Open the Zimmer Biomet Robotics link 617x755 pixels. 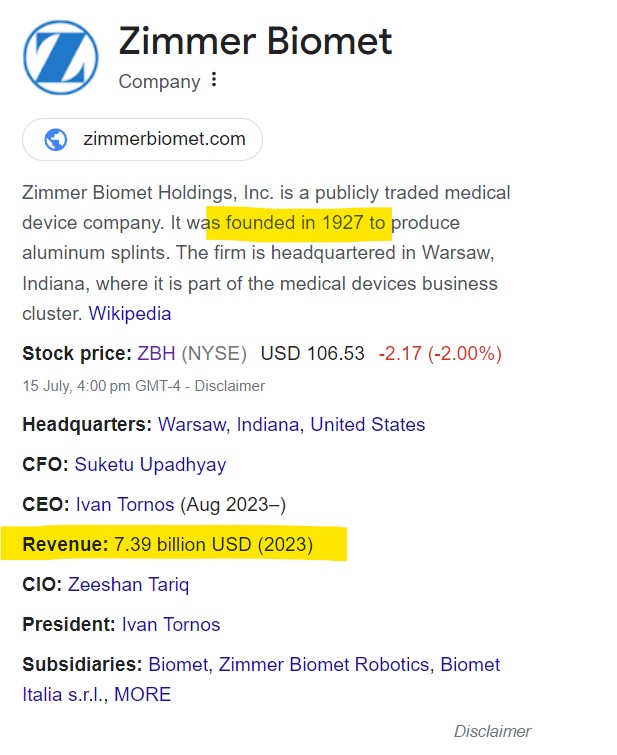click(x=324, y=664)
